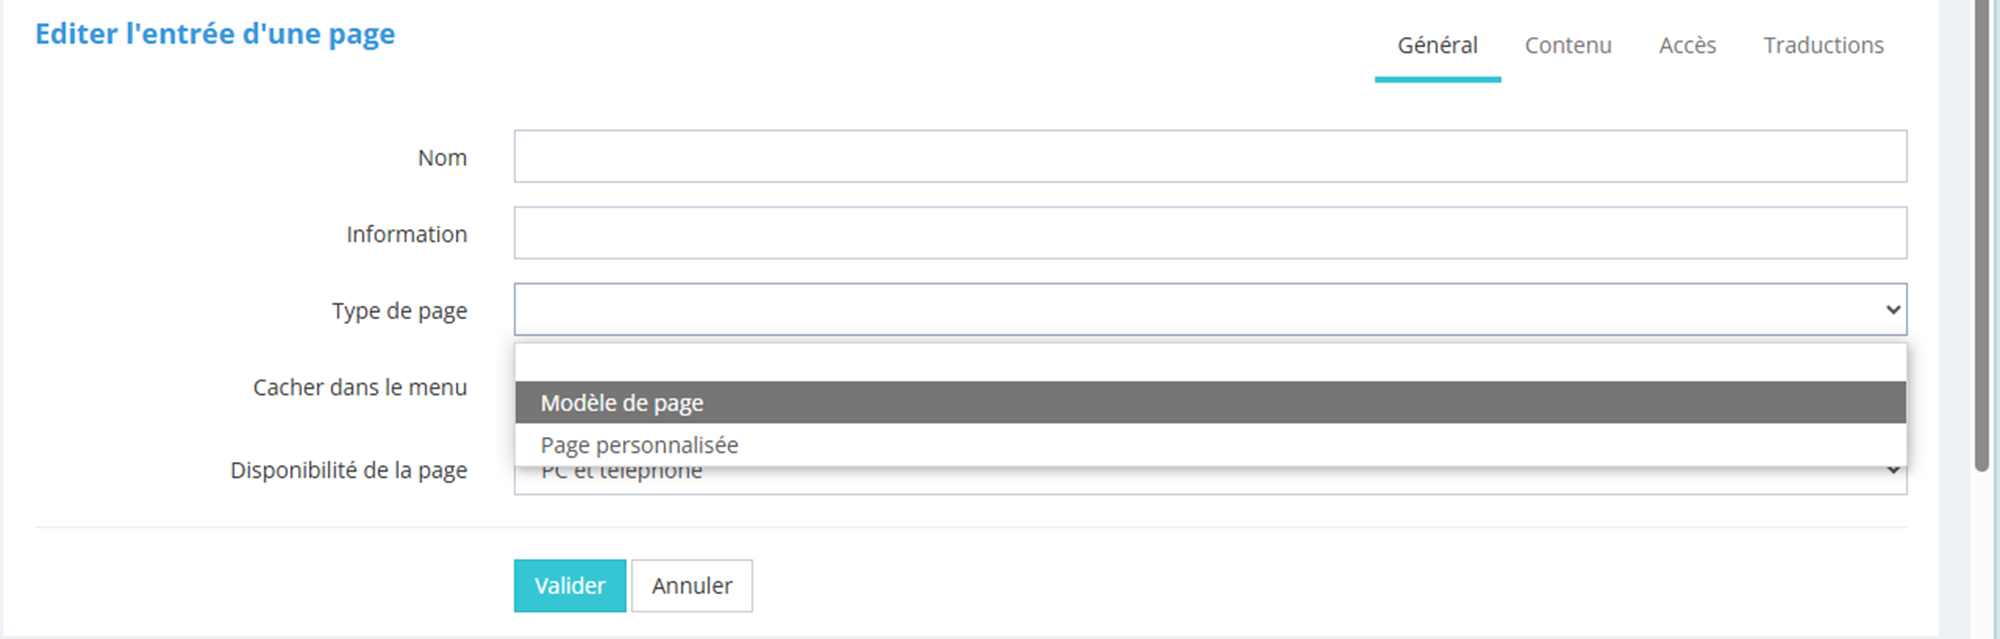This screenshot has height=639, width=2000.
Task: Click the Editer l'entrée d'une page heading
Action: tap(215, 34)
